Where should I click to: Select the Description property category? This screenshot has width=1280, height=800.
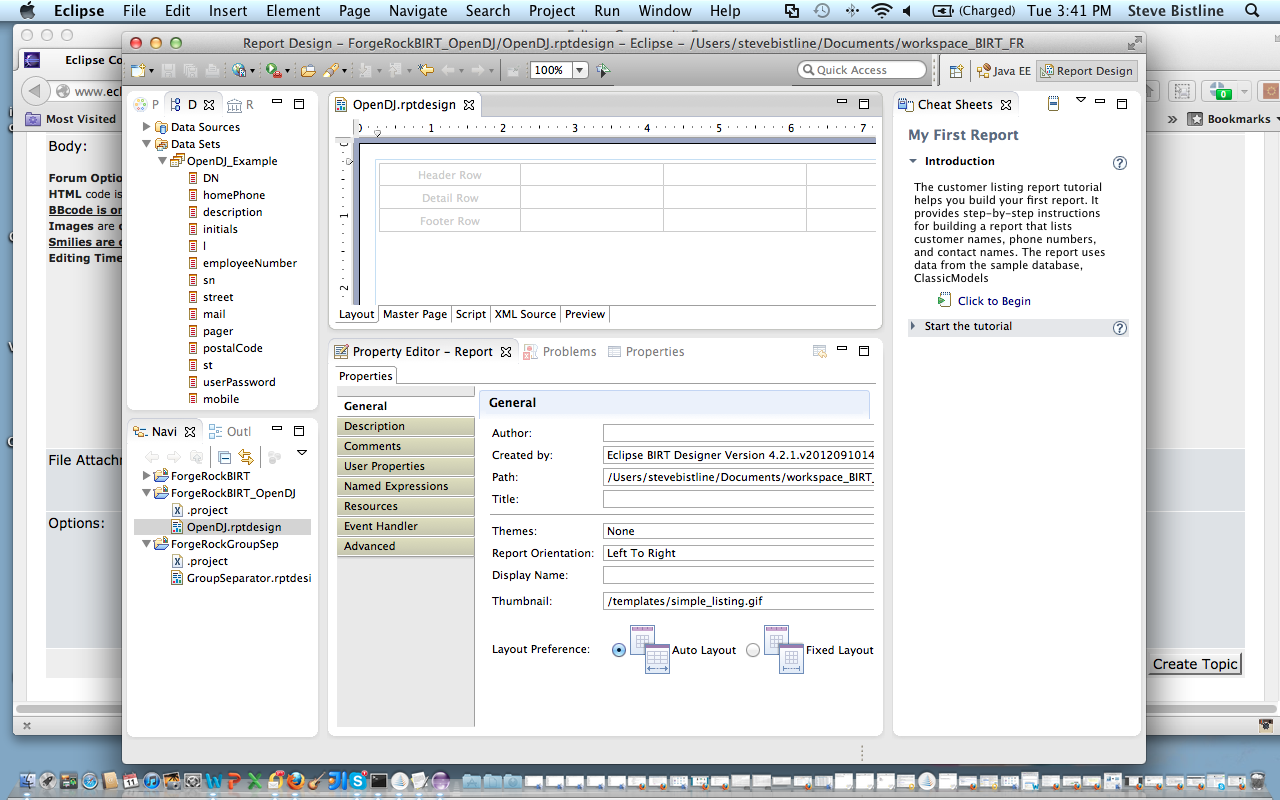[x=406, y=426]
